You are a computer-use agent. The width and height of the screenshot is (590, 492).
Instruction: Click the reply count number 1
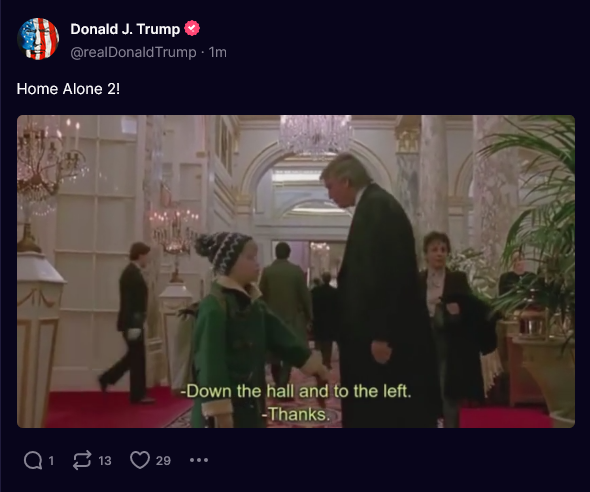[51, 460]
